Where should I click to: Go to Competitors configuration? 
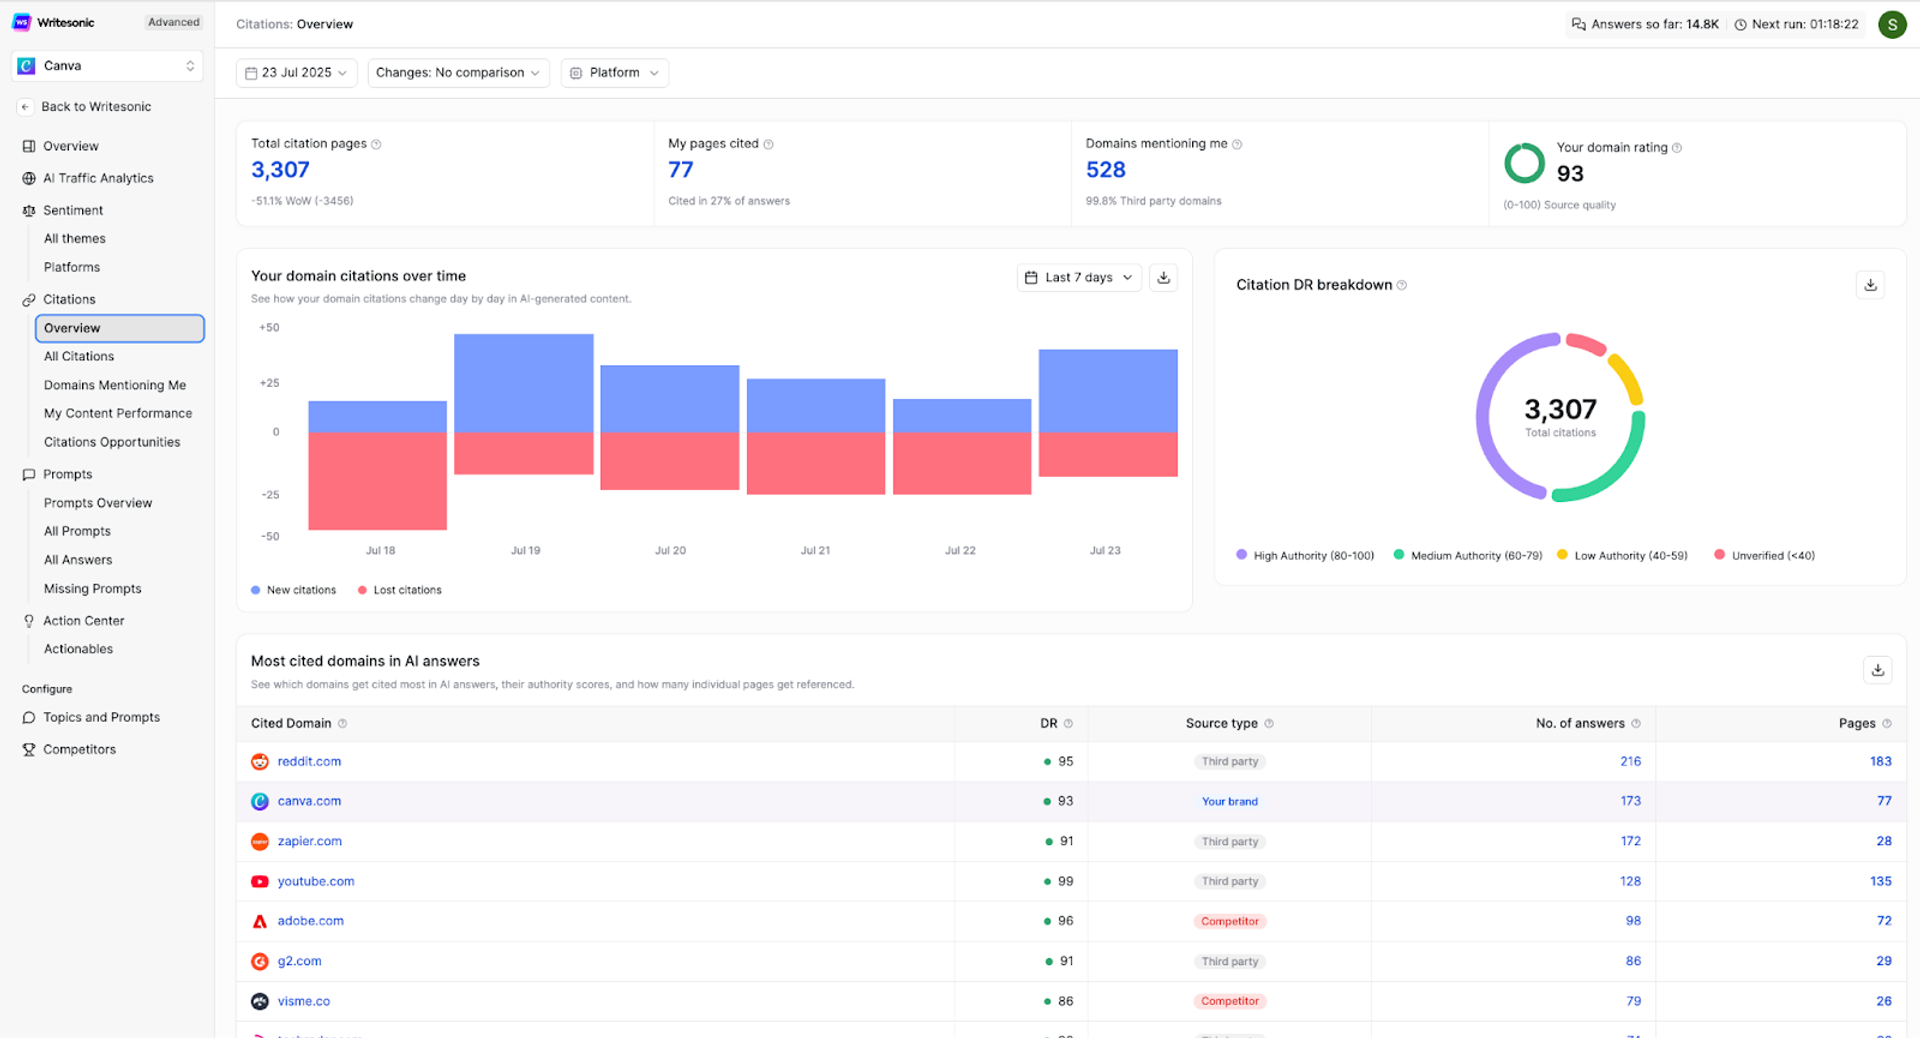[x=79, y=750]
